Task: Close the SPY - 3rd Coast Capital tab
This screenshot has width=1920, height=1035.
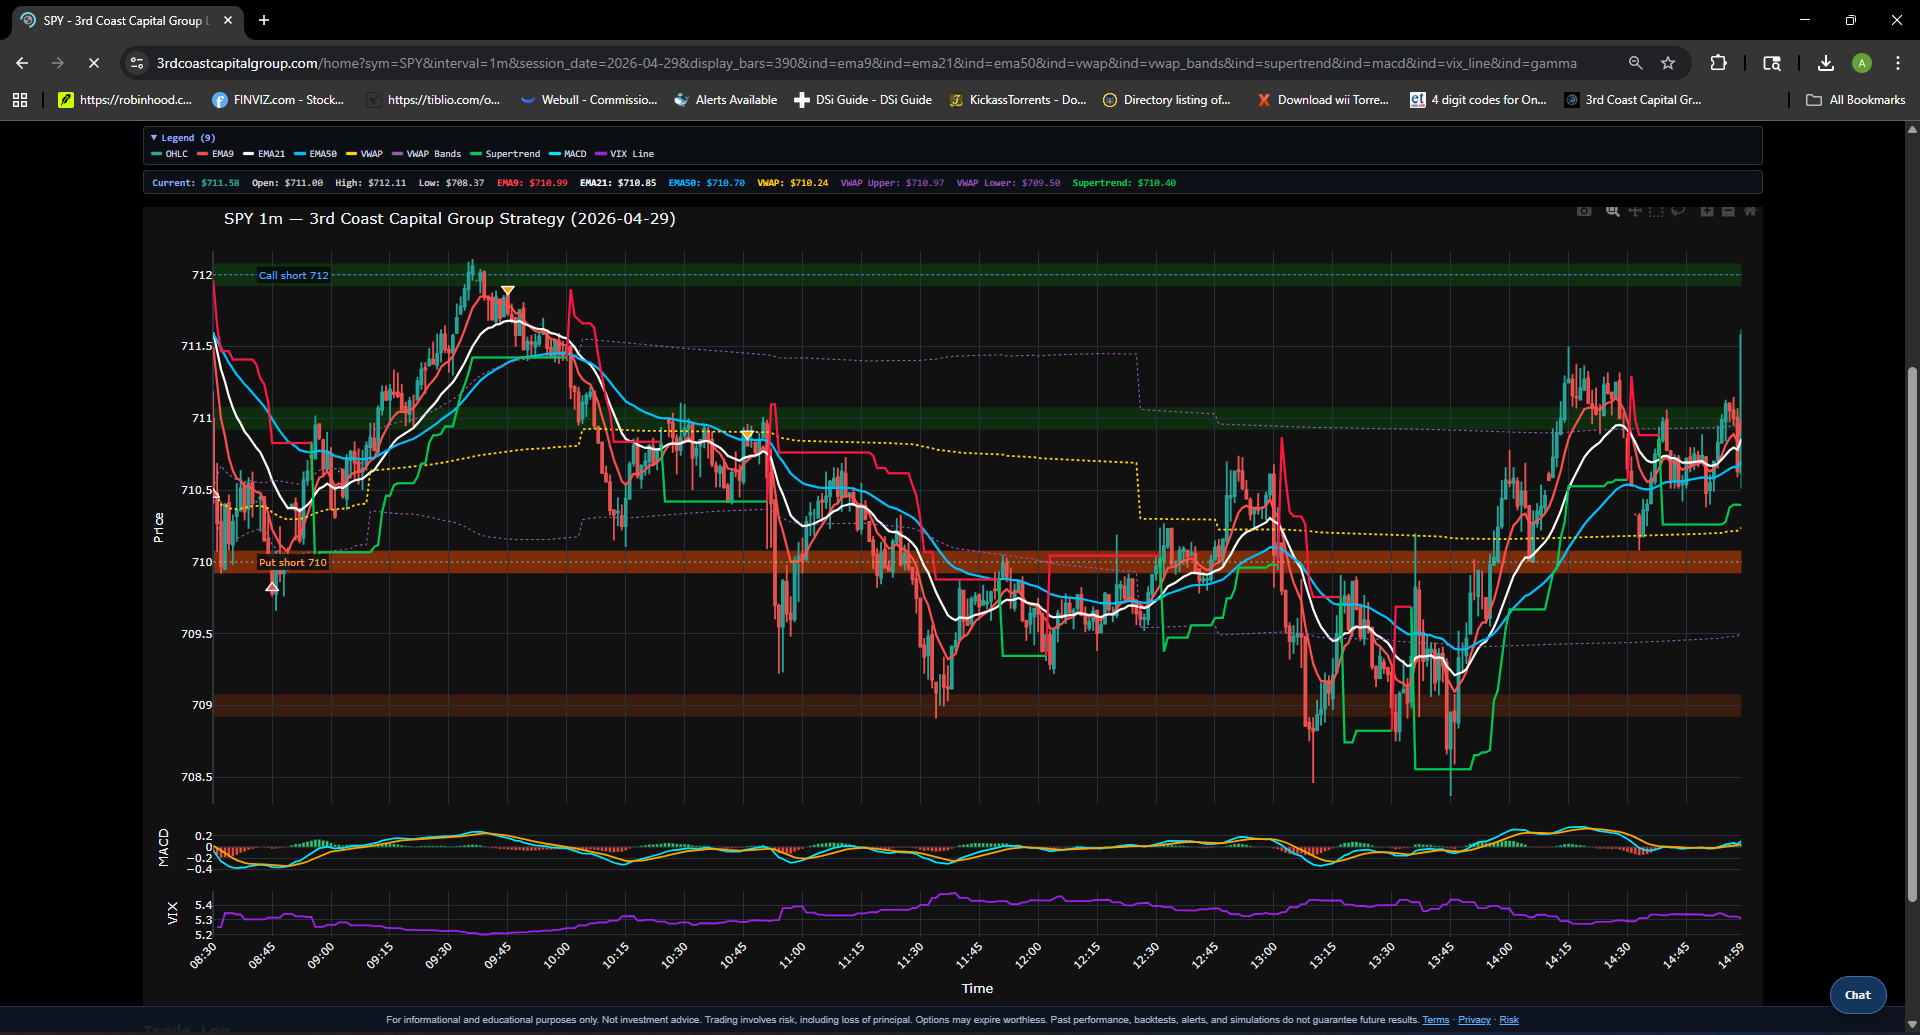Action: pos(228,20)
